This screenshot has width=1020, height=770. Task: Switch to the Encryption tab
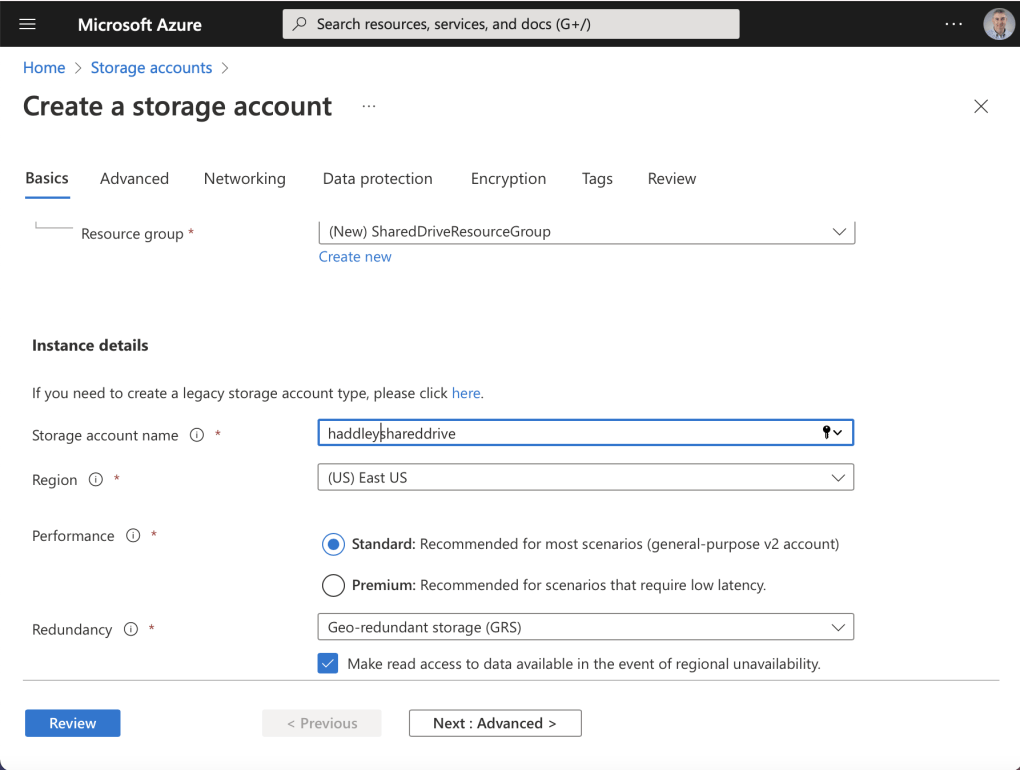(508, 179)
